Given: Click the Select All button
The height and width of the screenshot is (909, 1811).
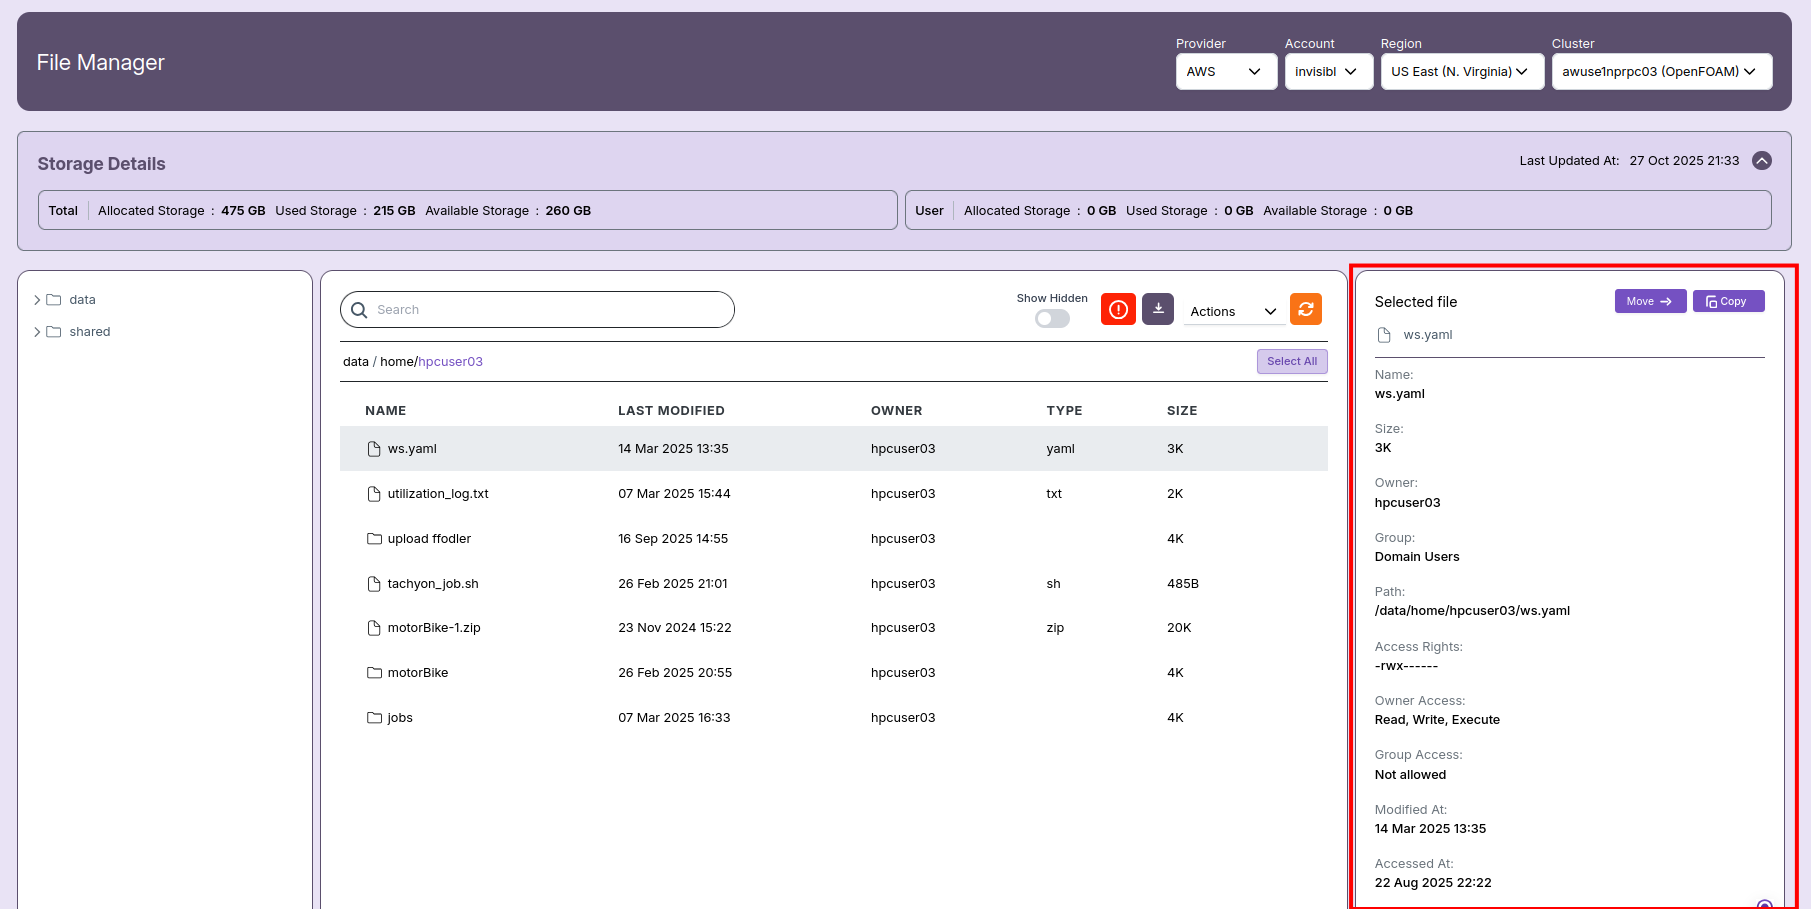Looking at the screenshot, I should (1292, 361).
